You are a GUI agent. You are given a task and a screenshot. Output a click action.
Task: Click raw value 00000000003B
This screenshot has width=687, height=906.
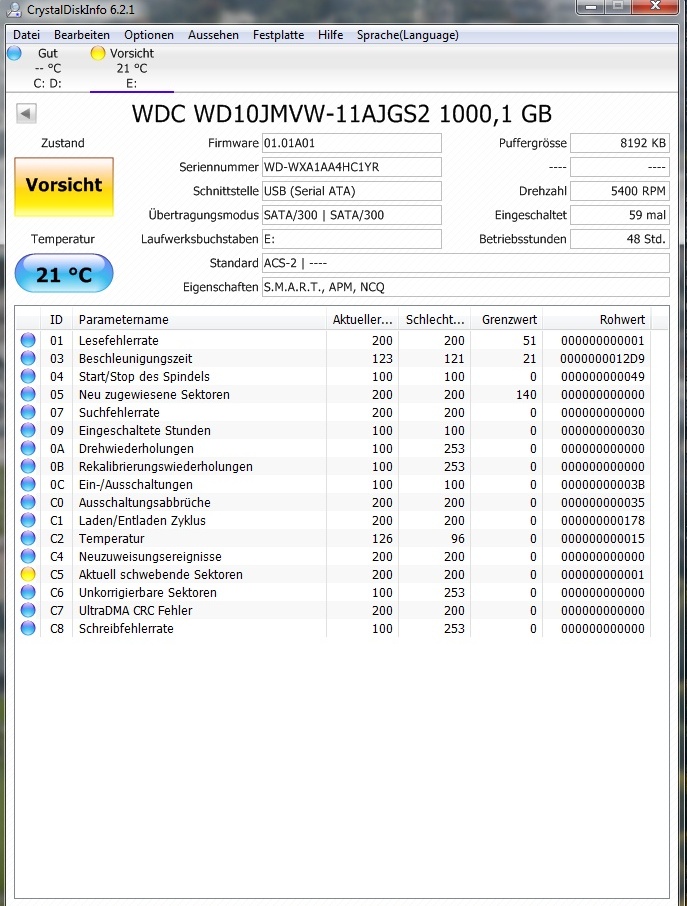[603, 484]
